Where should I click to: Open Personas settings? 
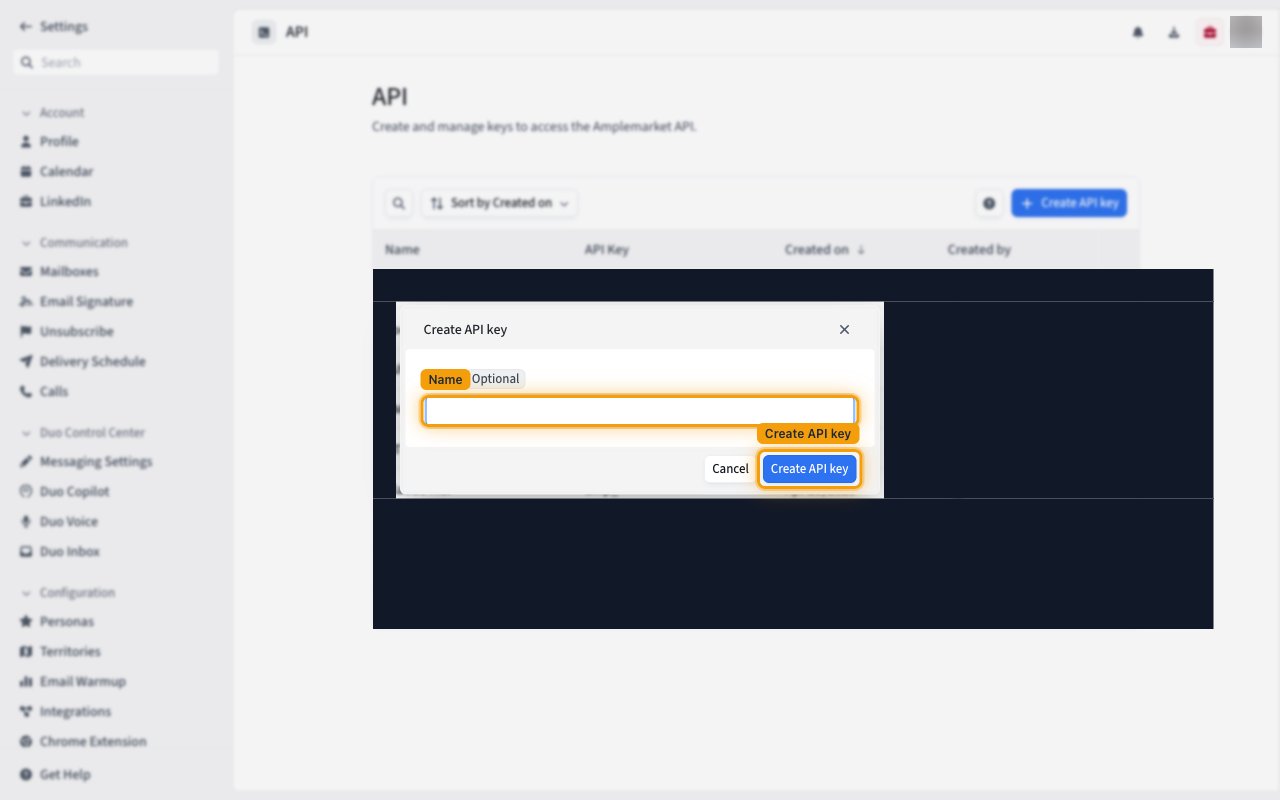(66, 622)
